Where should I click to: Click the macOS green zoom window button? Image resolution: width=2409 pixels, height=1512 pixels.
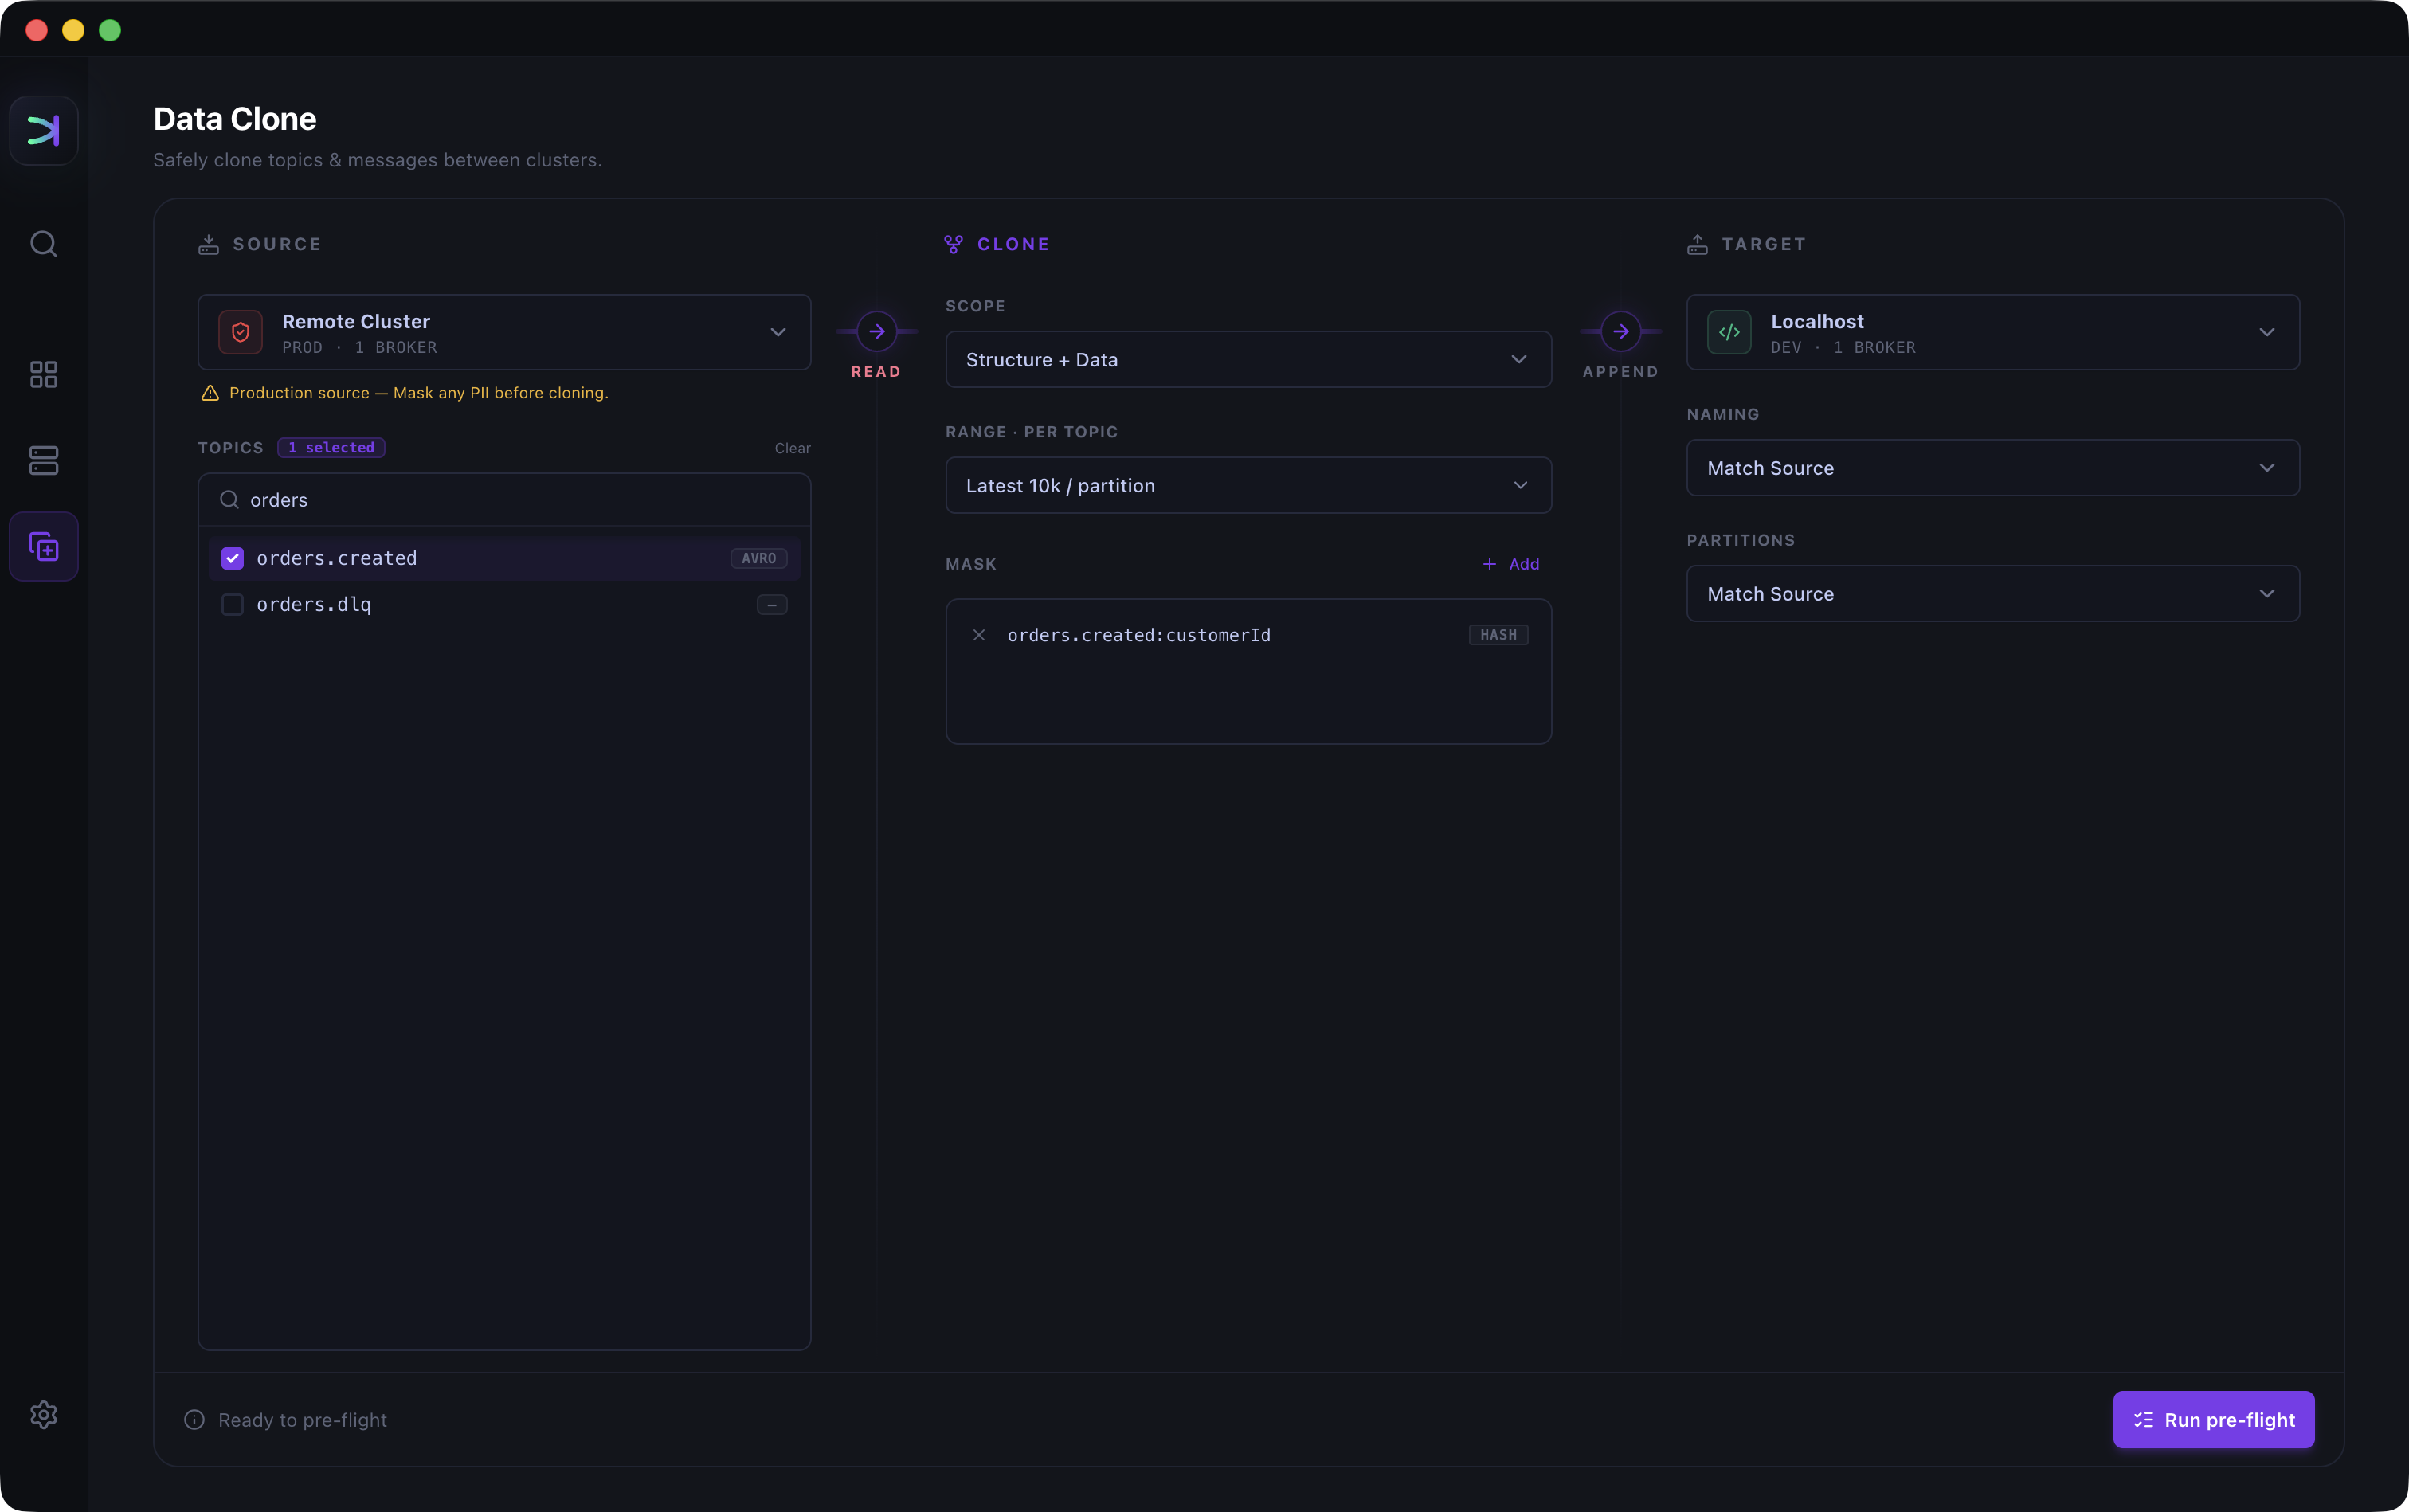[110, 30]
